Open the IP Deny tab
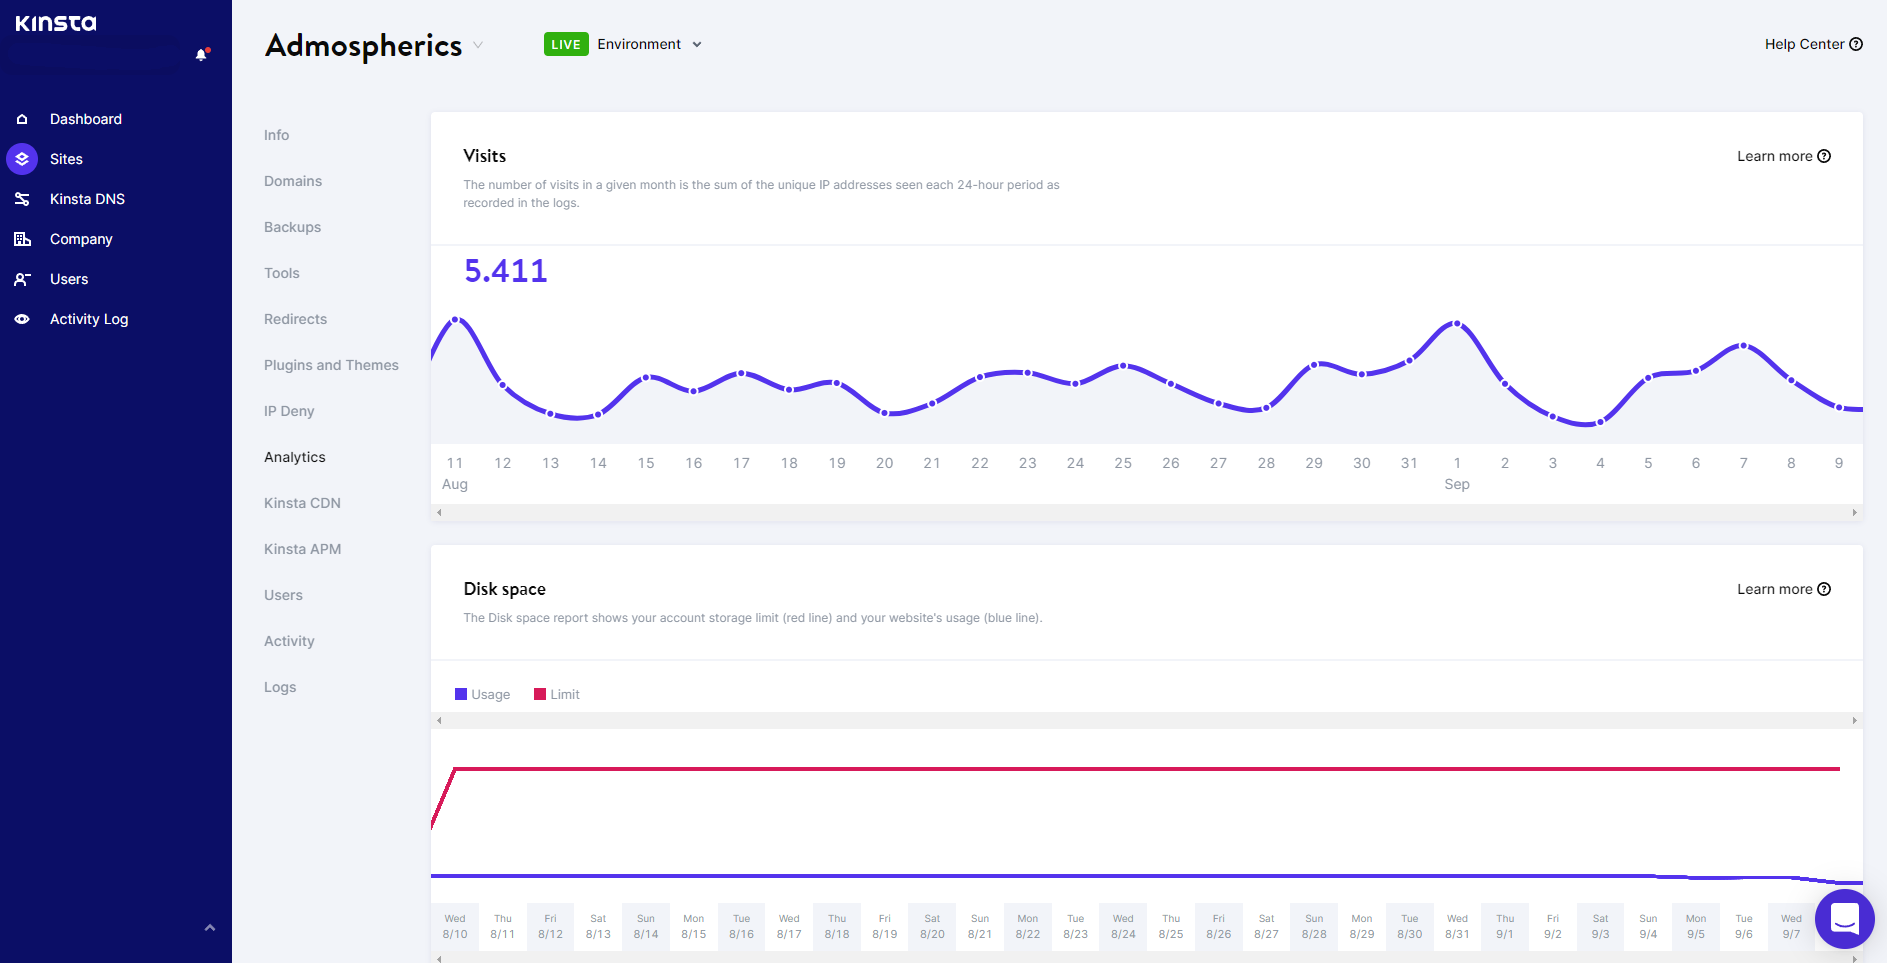 (289, 411)
